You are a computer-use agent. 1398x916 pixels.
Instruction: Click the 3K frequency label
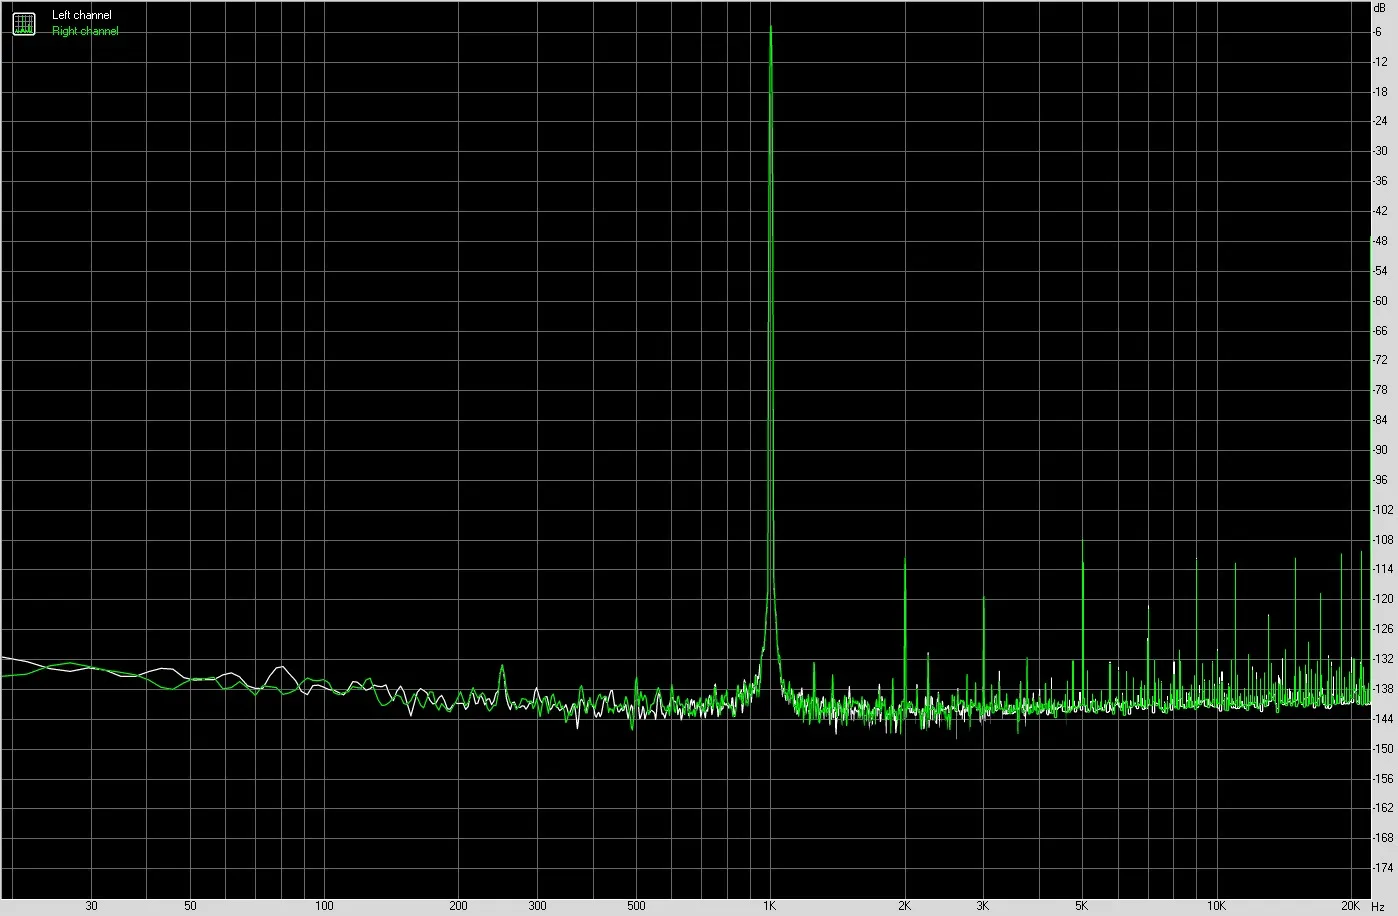click(983, 906)
